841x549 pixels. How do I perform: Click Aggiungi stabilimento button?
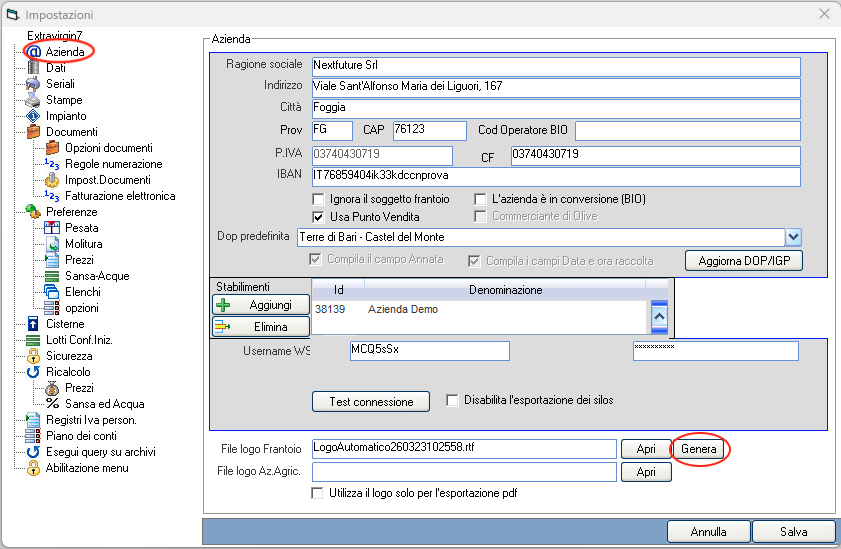[x=261, y=305]
